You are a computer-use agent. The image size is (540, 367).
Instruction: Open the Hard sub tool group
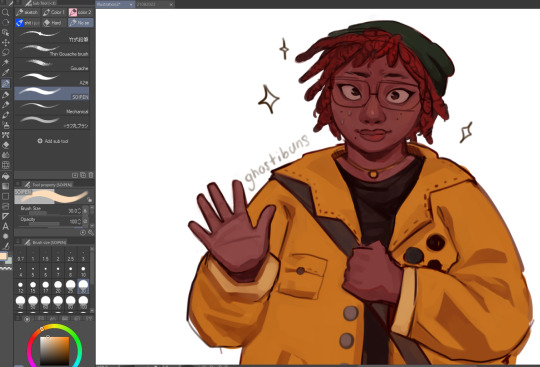54,23
